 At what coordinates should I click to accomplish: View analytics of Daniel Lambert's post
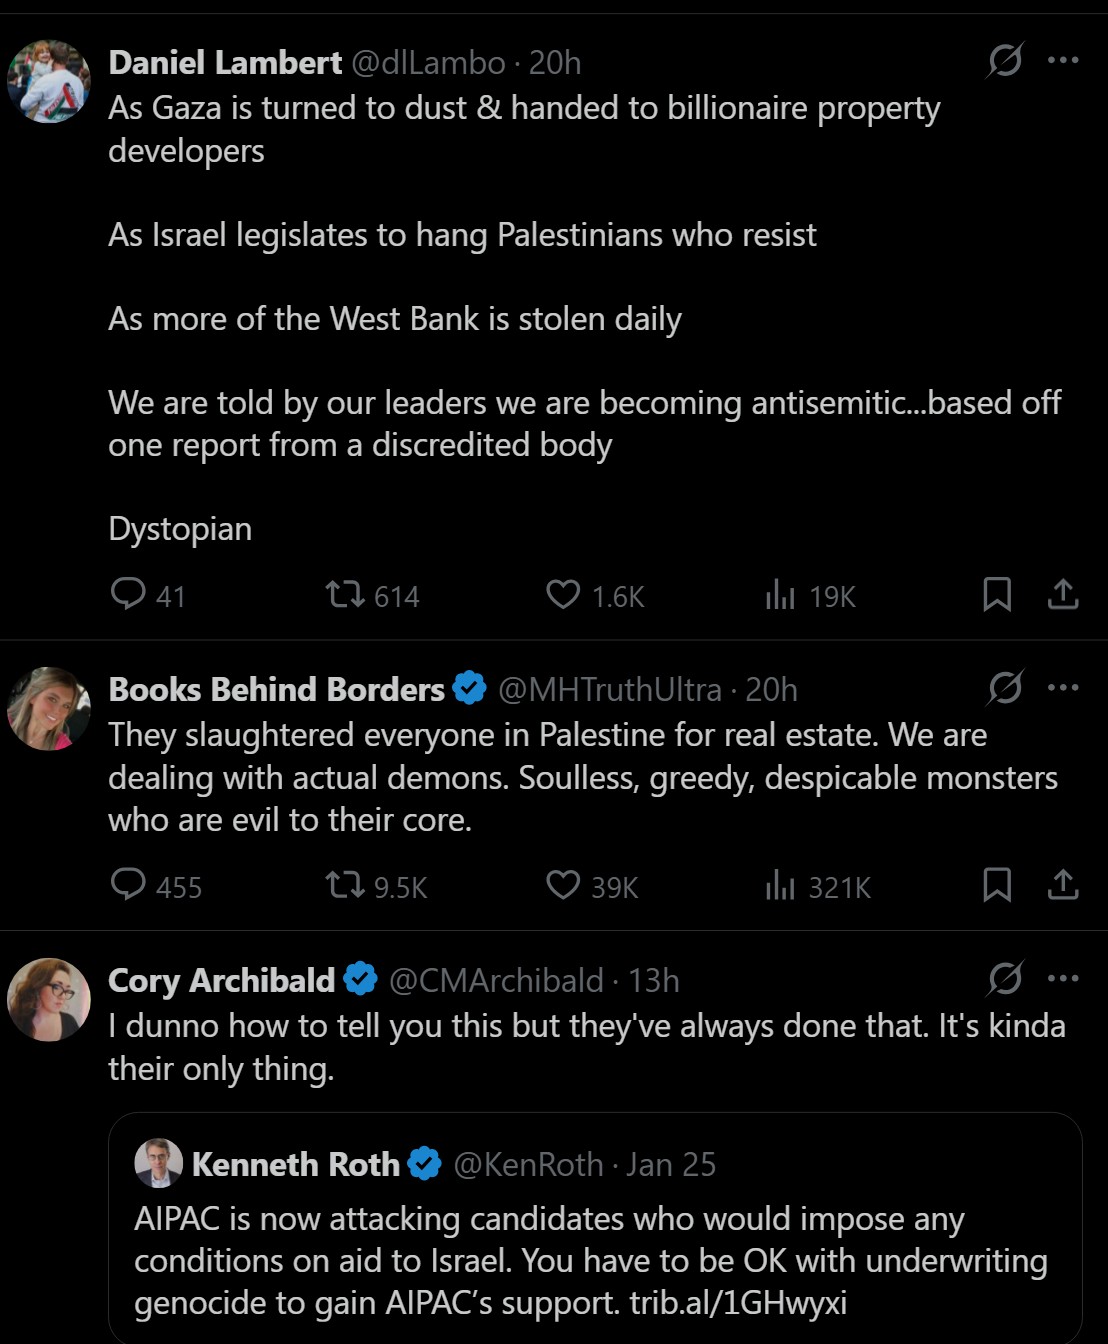point(780,596)
